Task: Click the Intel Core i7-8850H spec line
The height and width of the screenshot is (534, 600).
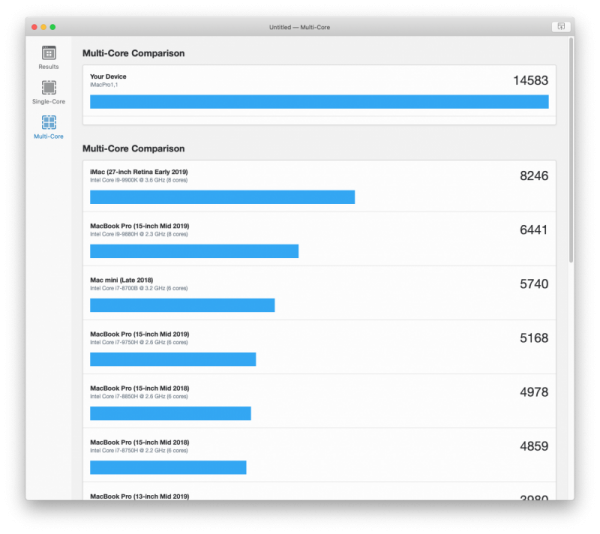Action: 139,396
